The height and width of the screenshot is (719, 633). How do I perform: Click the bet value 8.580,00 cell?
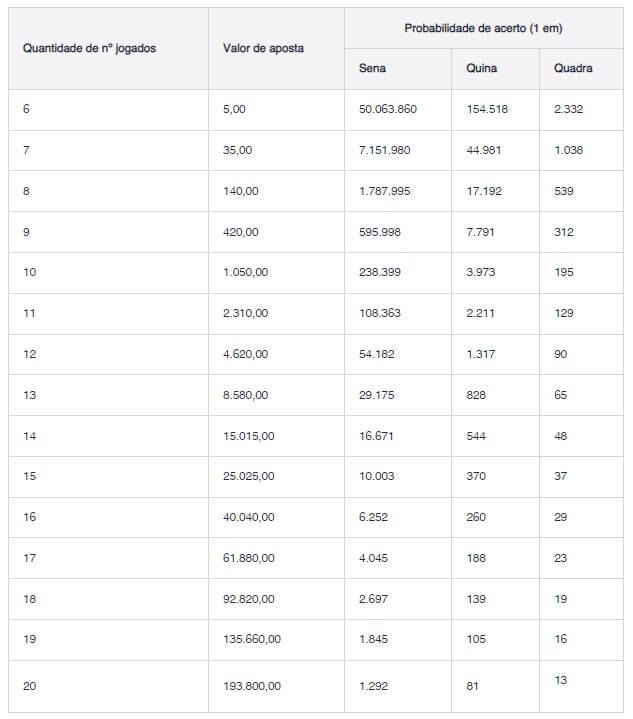pyautogui.click(x=245, y=395)
